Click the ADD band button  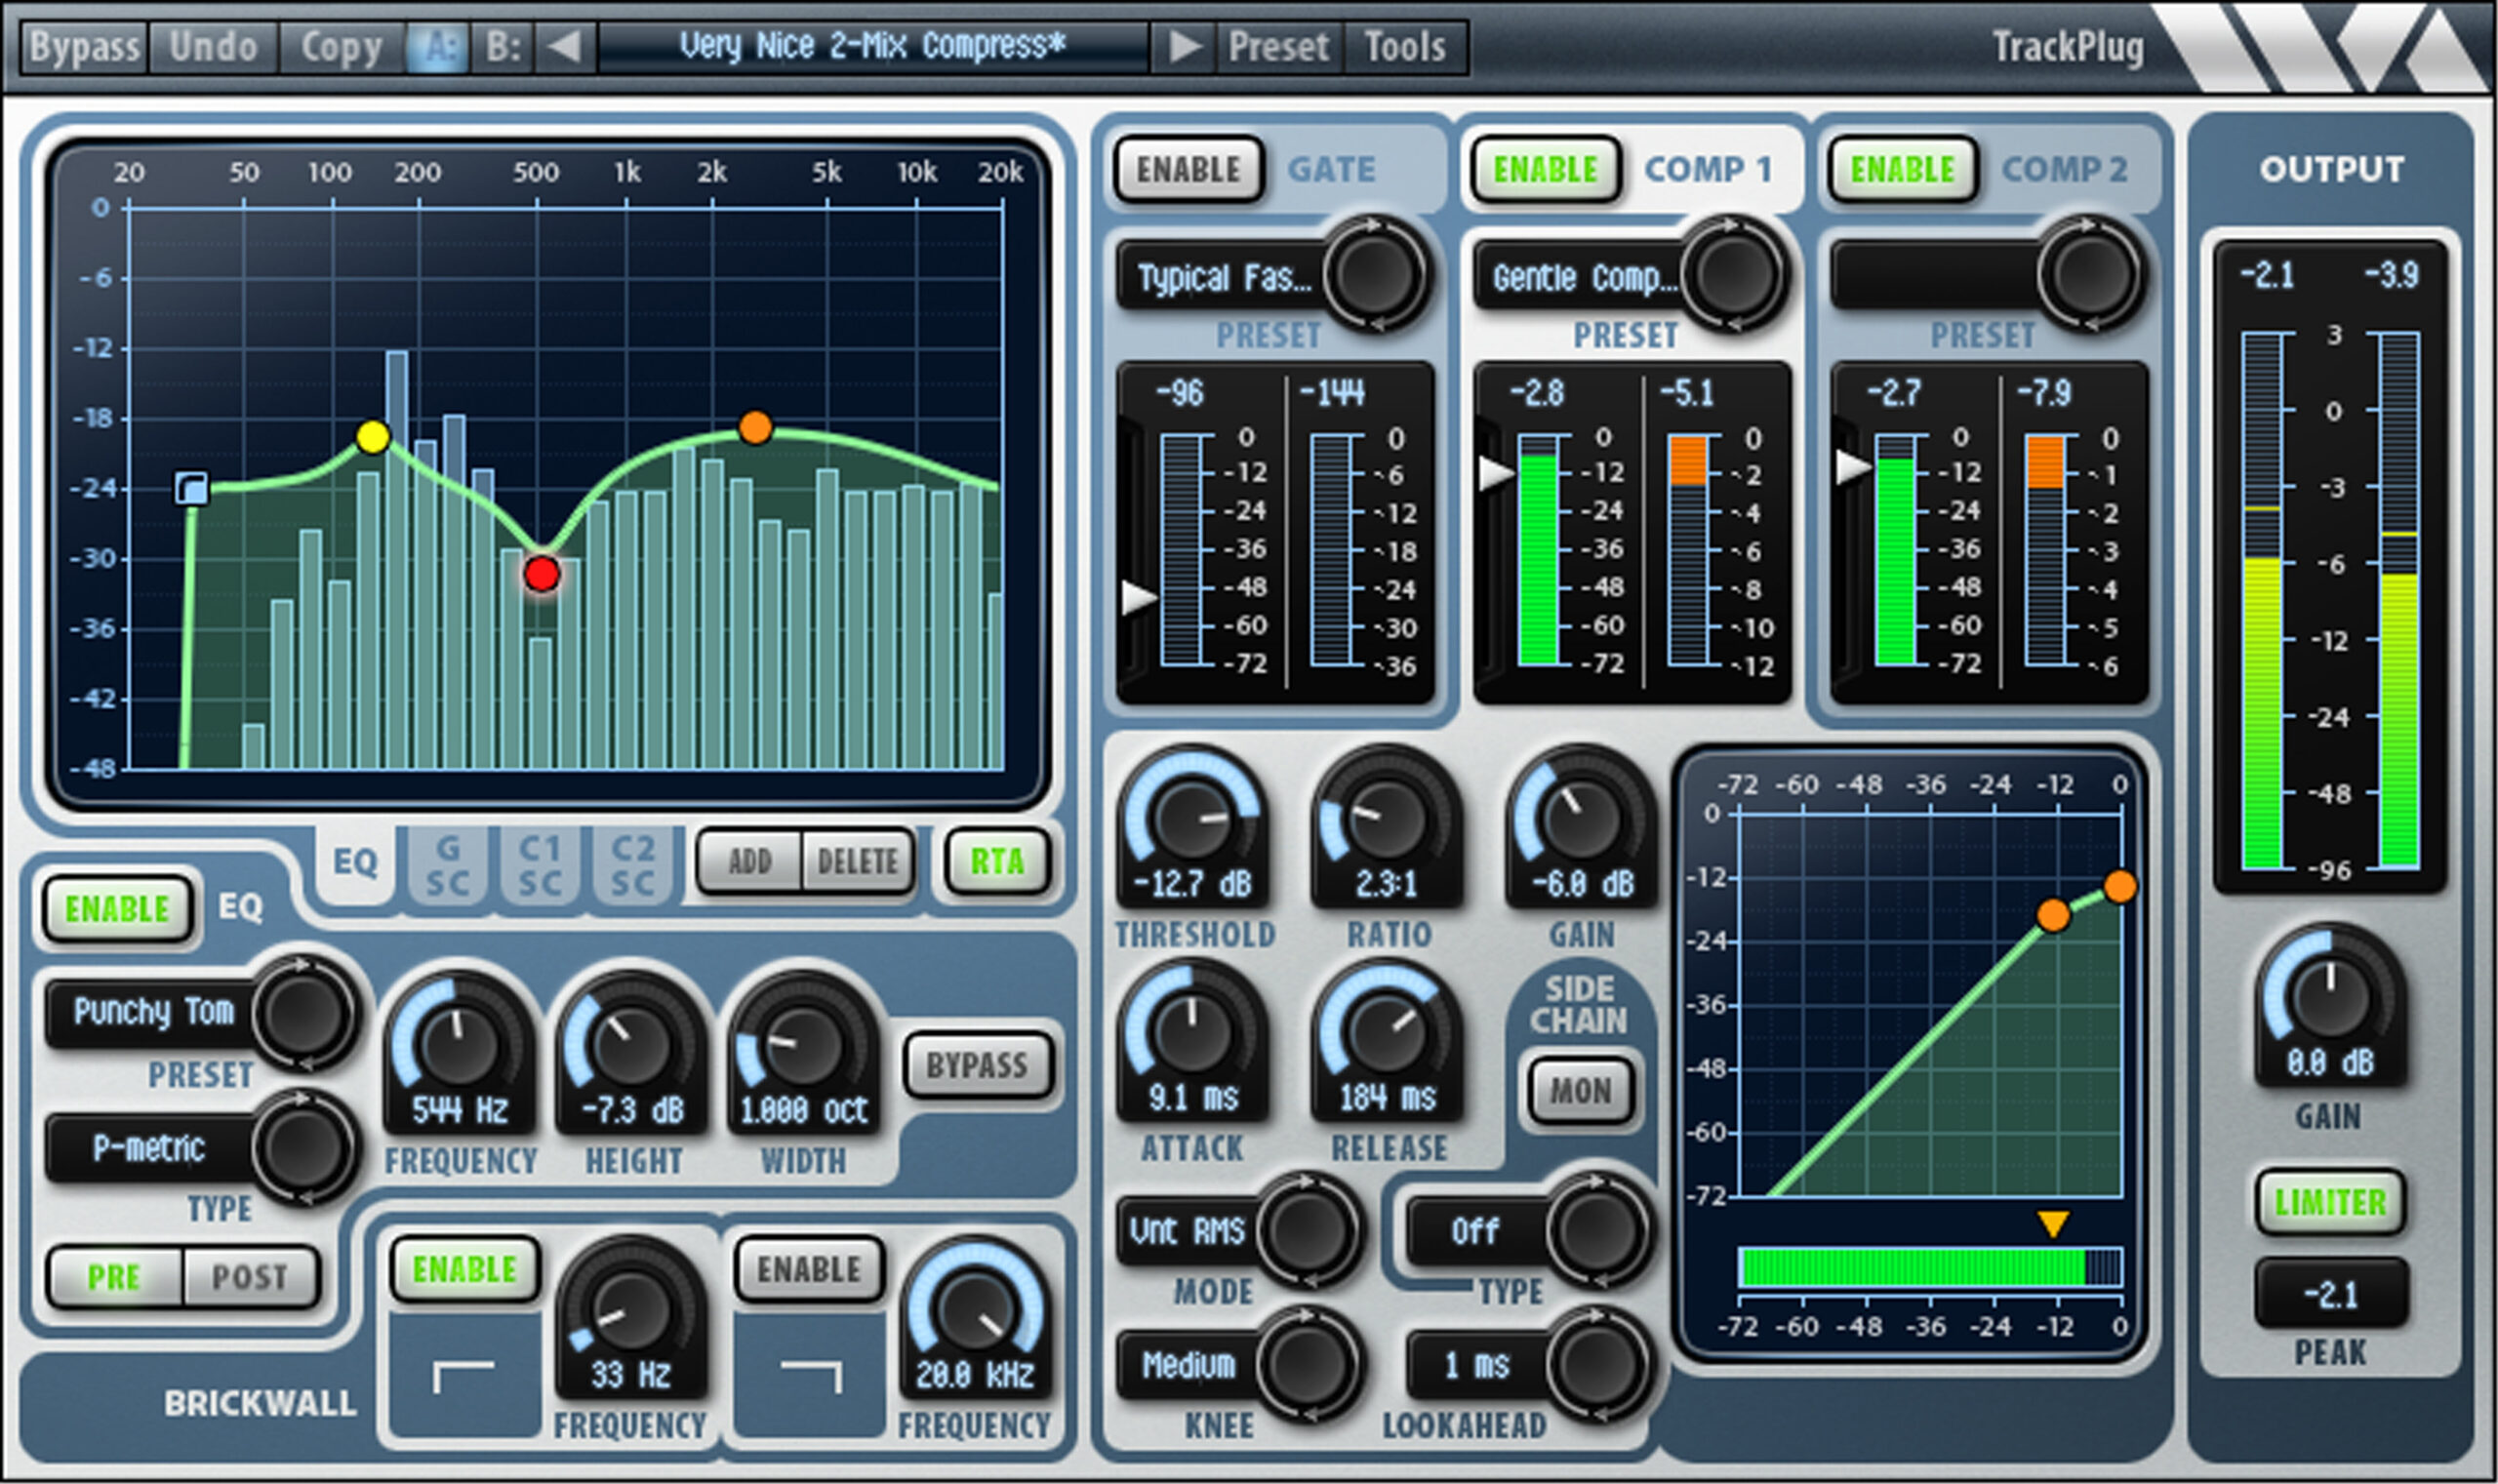coord(750,861)
